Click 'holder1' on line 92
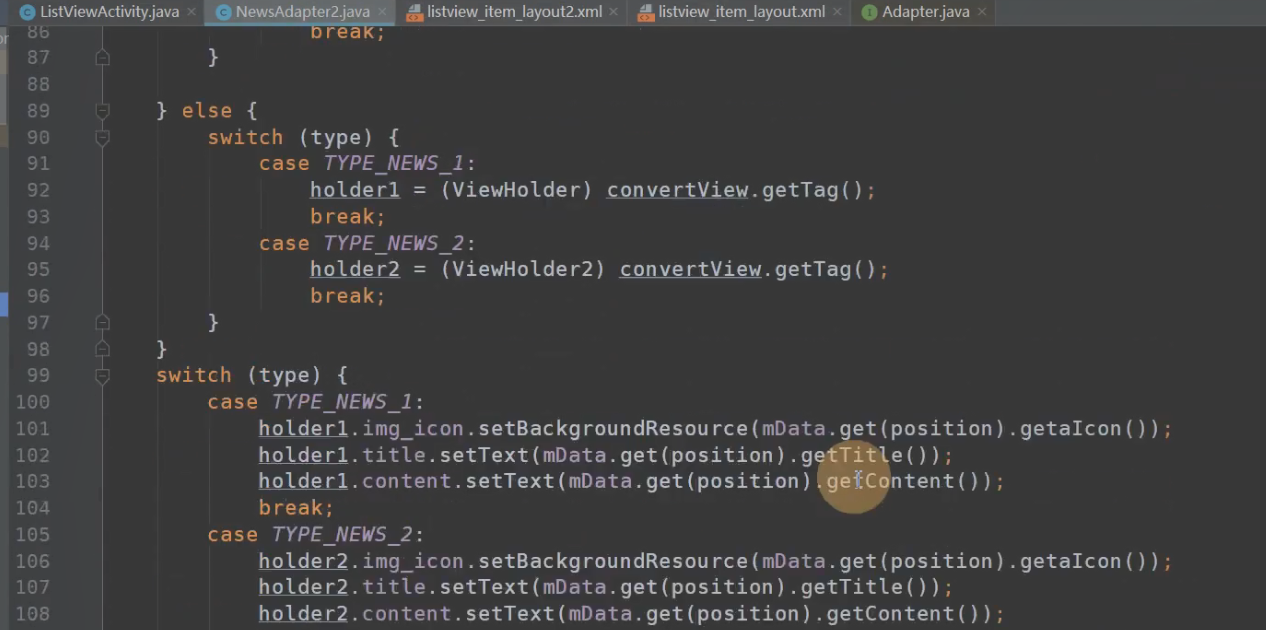Image resolution: width=1266 pixels, height=630 pixels. [355, 190]
